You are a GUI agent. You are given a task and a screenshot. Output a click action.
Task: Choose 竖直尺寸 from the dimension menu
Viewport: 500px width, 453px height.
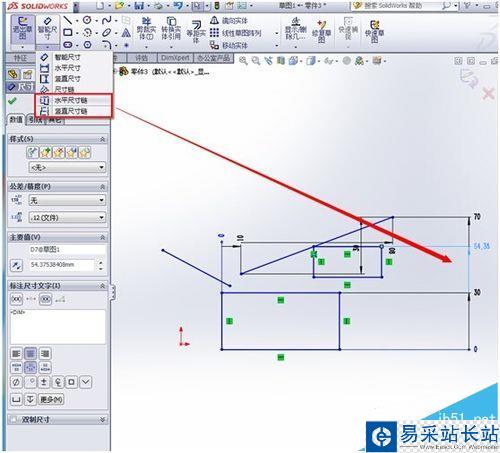click(x=68, y=79)
